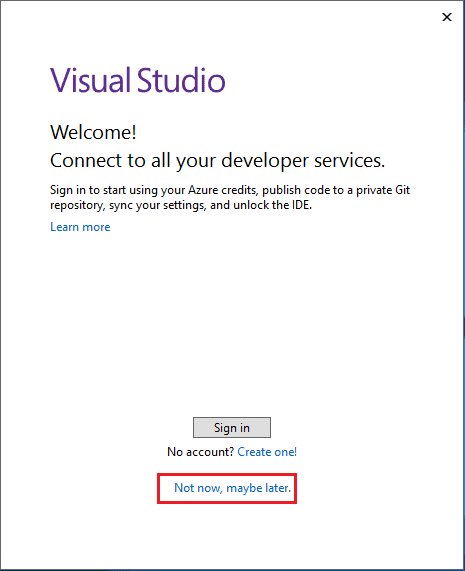The width and height of the screenshot is (465, 571).
Task: Click the No account? label
Action: pyautogui.click(x=200, y=452)
